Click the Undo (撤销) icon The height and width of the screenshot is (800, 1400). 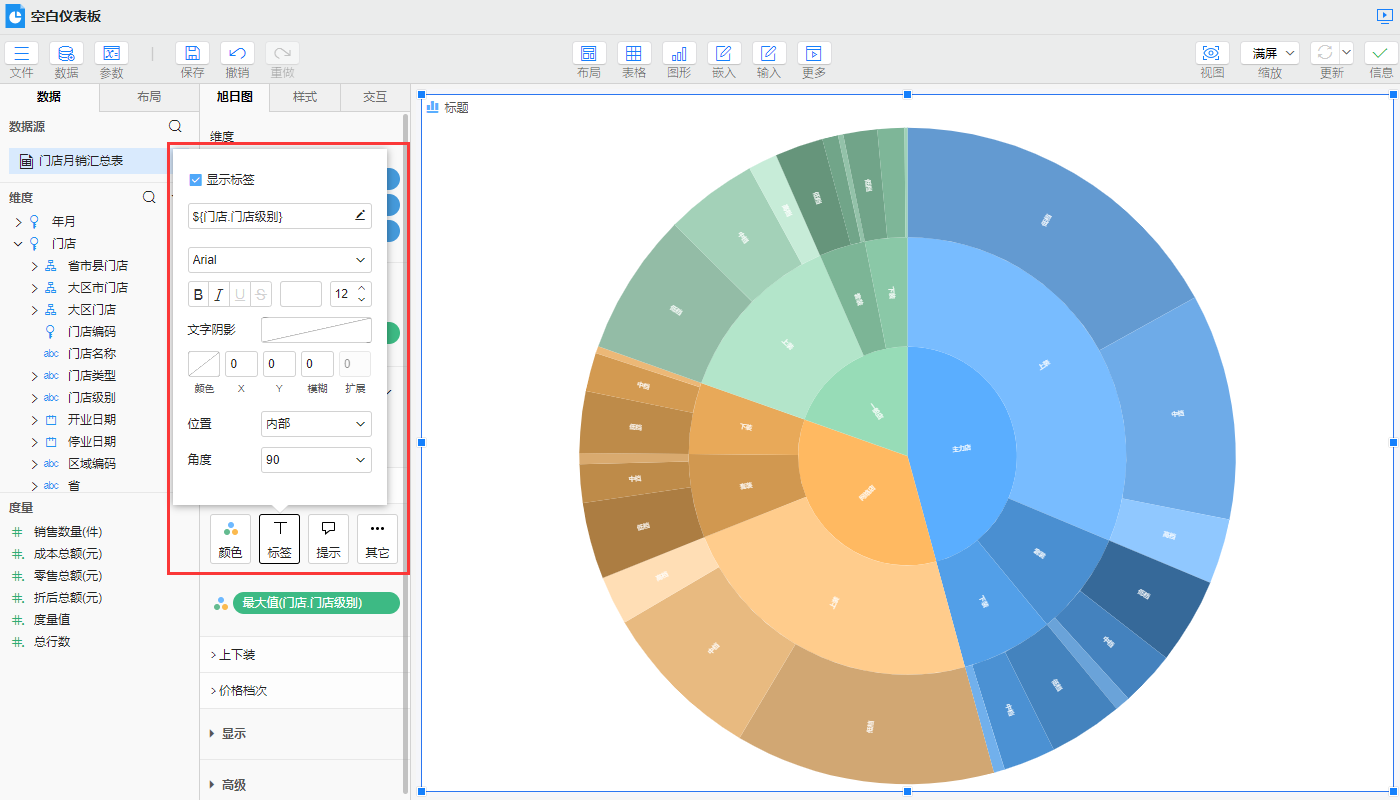tap(237, 54)
